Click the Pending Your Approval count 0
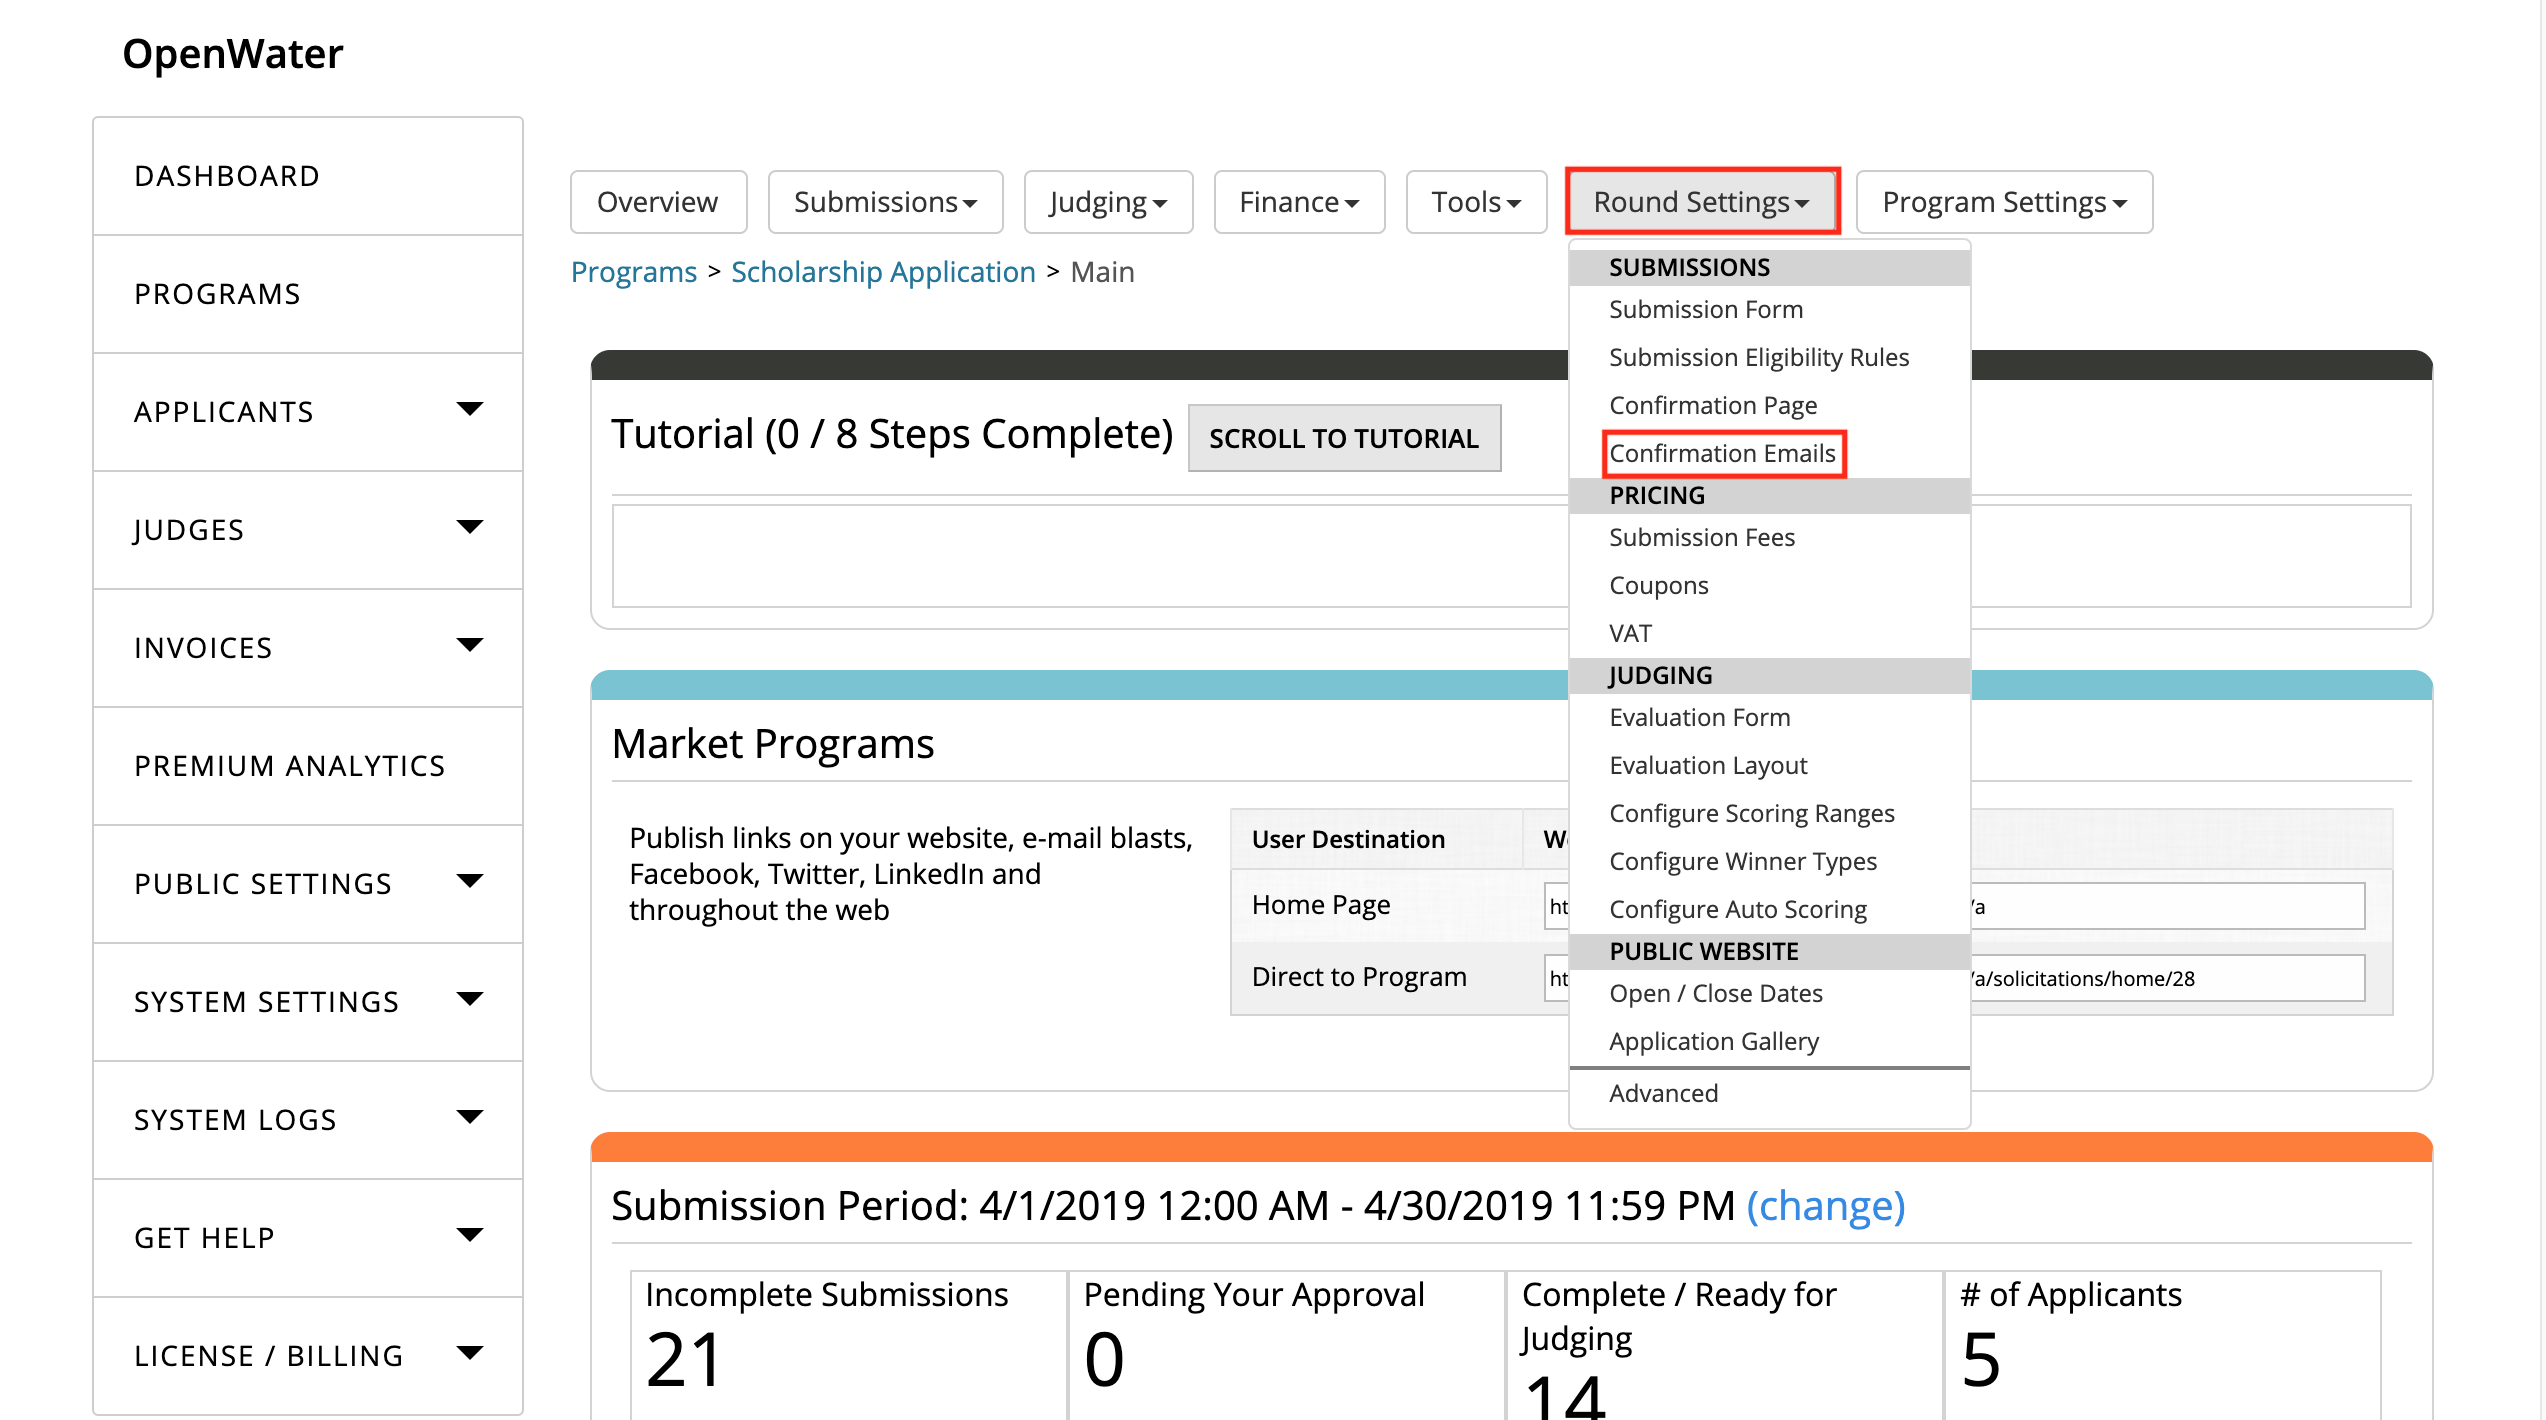The width and height of the screenshot is (2546, 1420). (1105, 1361)
